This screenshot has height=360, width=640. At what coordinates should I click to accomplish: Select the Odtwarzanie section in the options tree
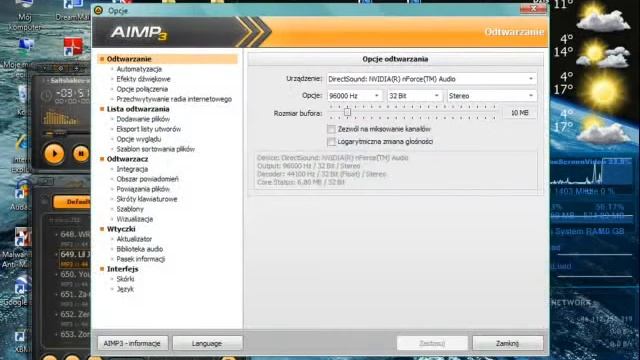167,59
